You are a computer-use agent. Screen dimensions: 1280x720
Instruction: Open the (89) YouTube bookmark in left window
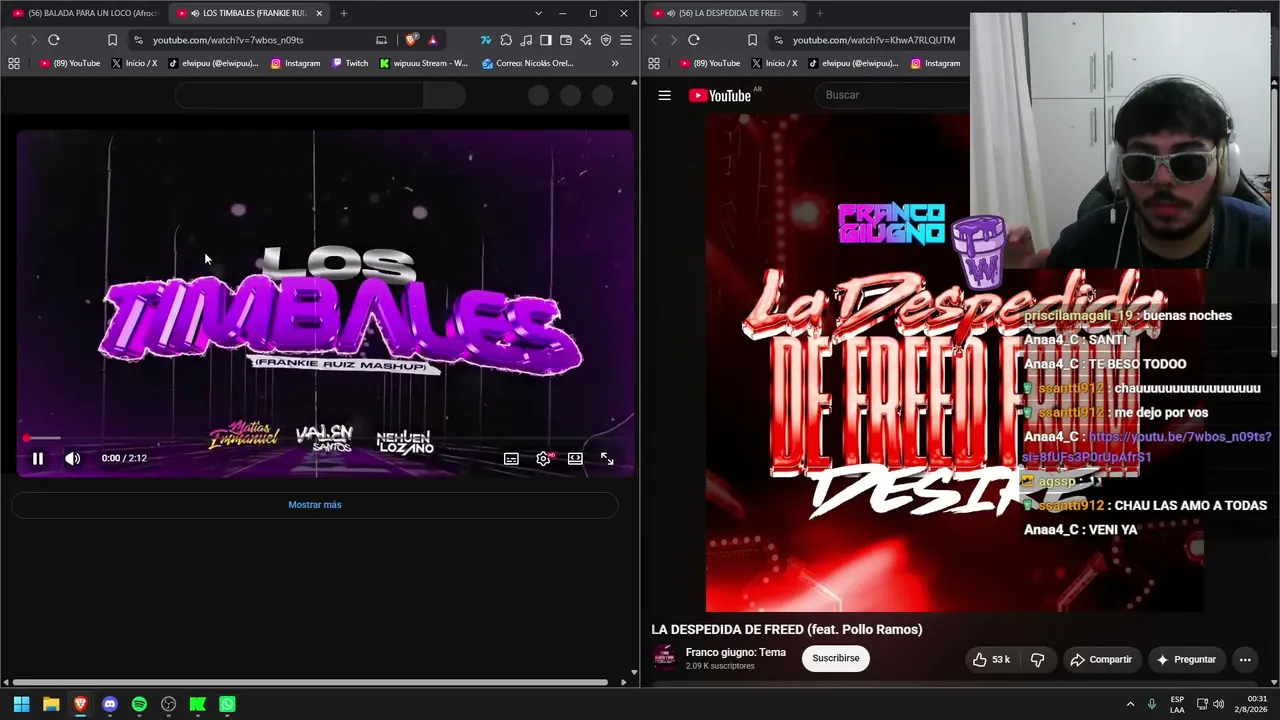click(x=70, y=63)
